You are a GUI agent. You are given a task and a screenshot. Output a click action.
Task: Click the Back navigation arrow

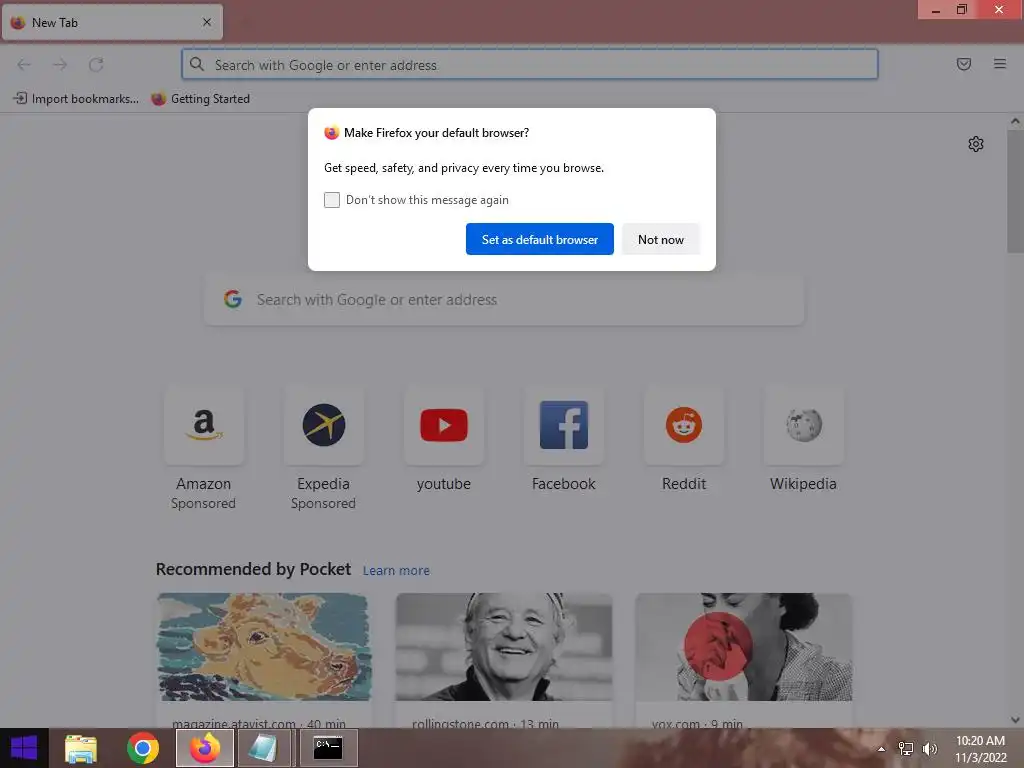[x=24, y=65]
